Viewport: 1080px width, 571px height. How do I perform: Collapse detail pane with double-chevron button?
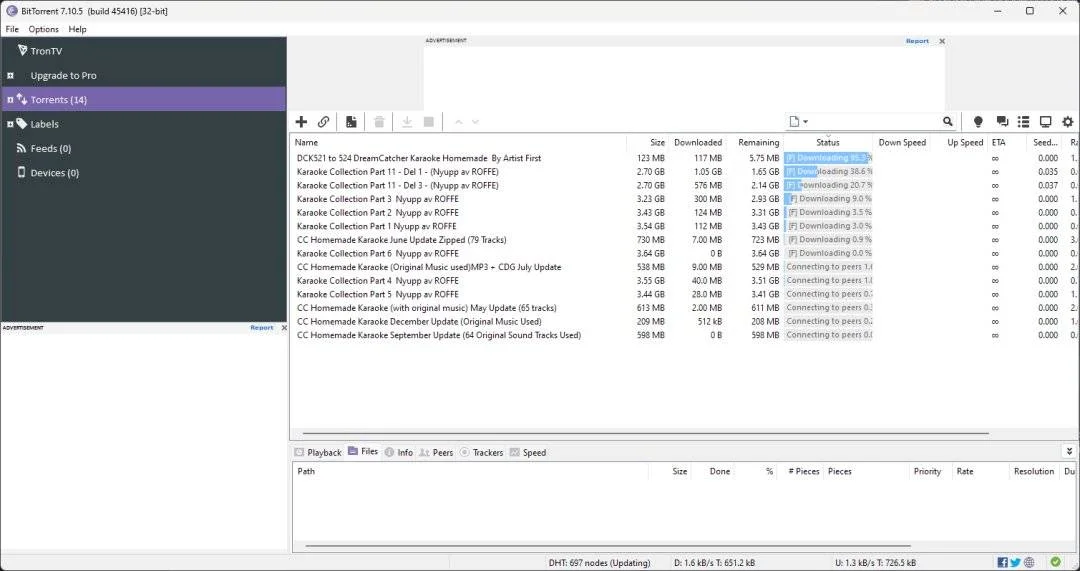pos(1069,451)
